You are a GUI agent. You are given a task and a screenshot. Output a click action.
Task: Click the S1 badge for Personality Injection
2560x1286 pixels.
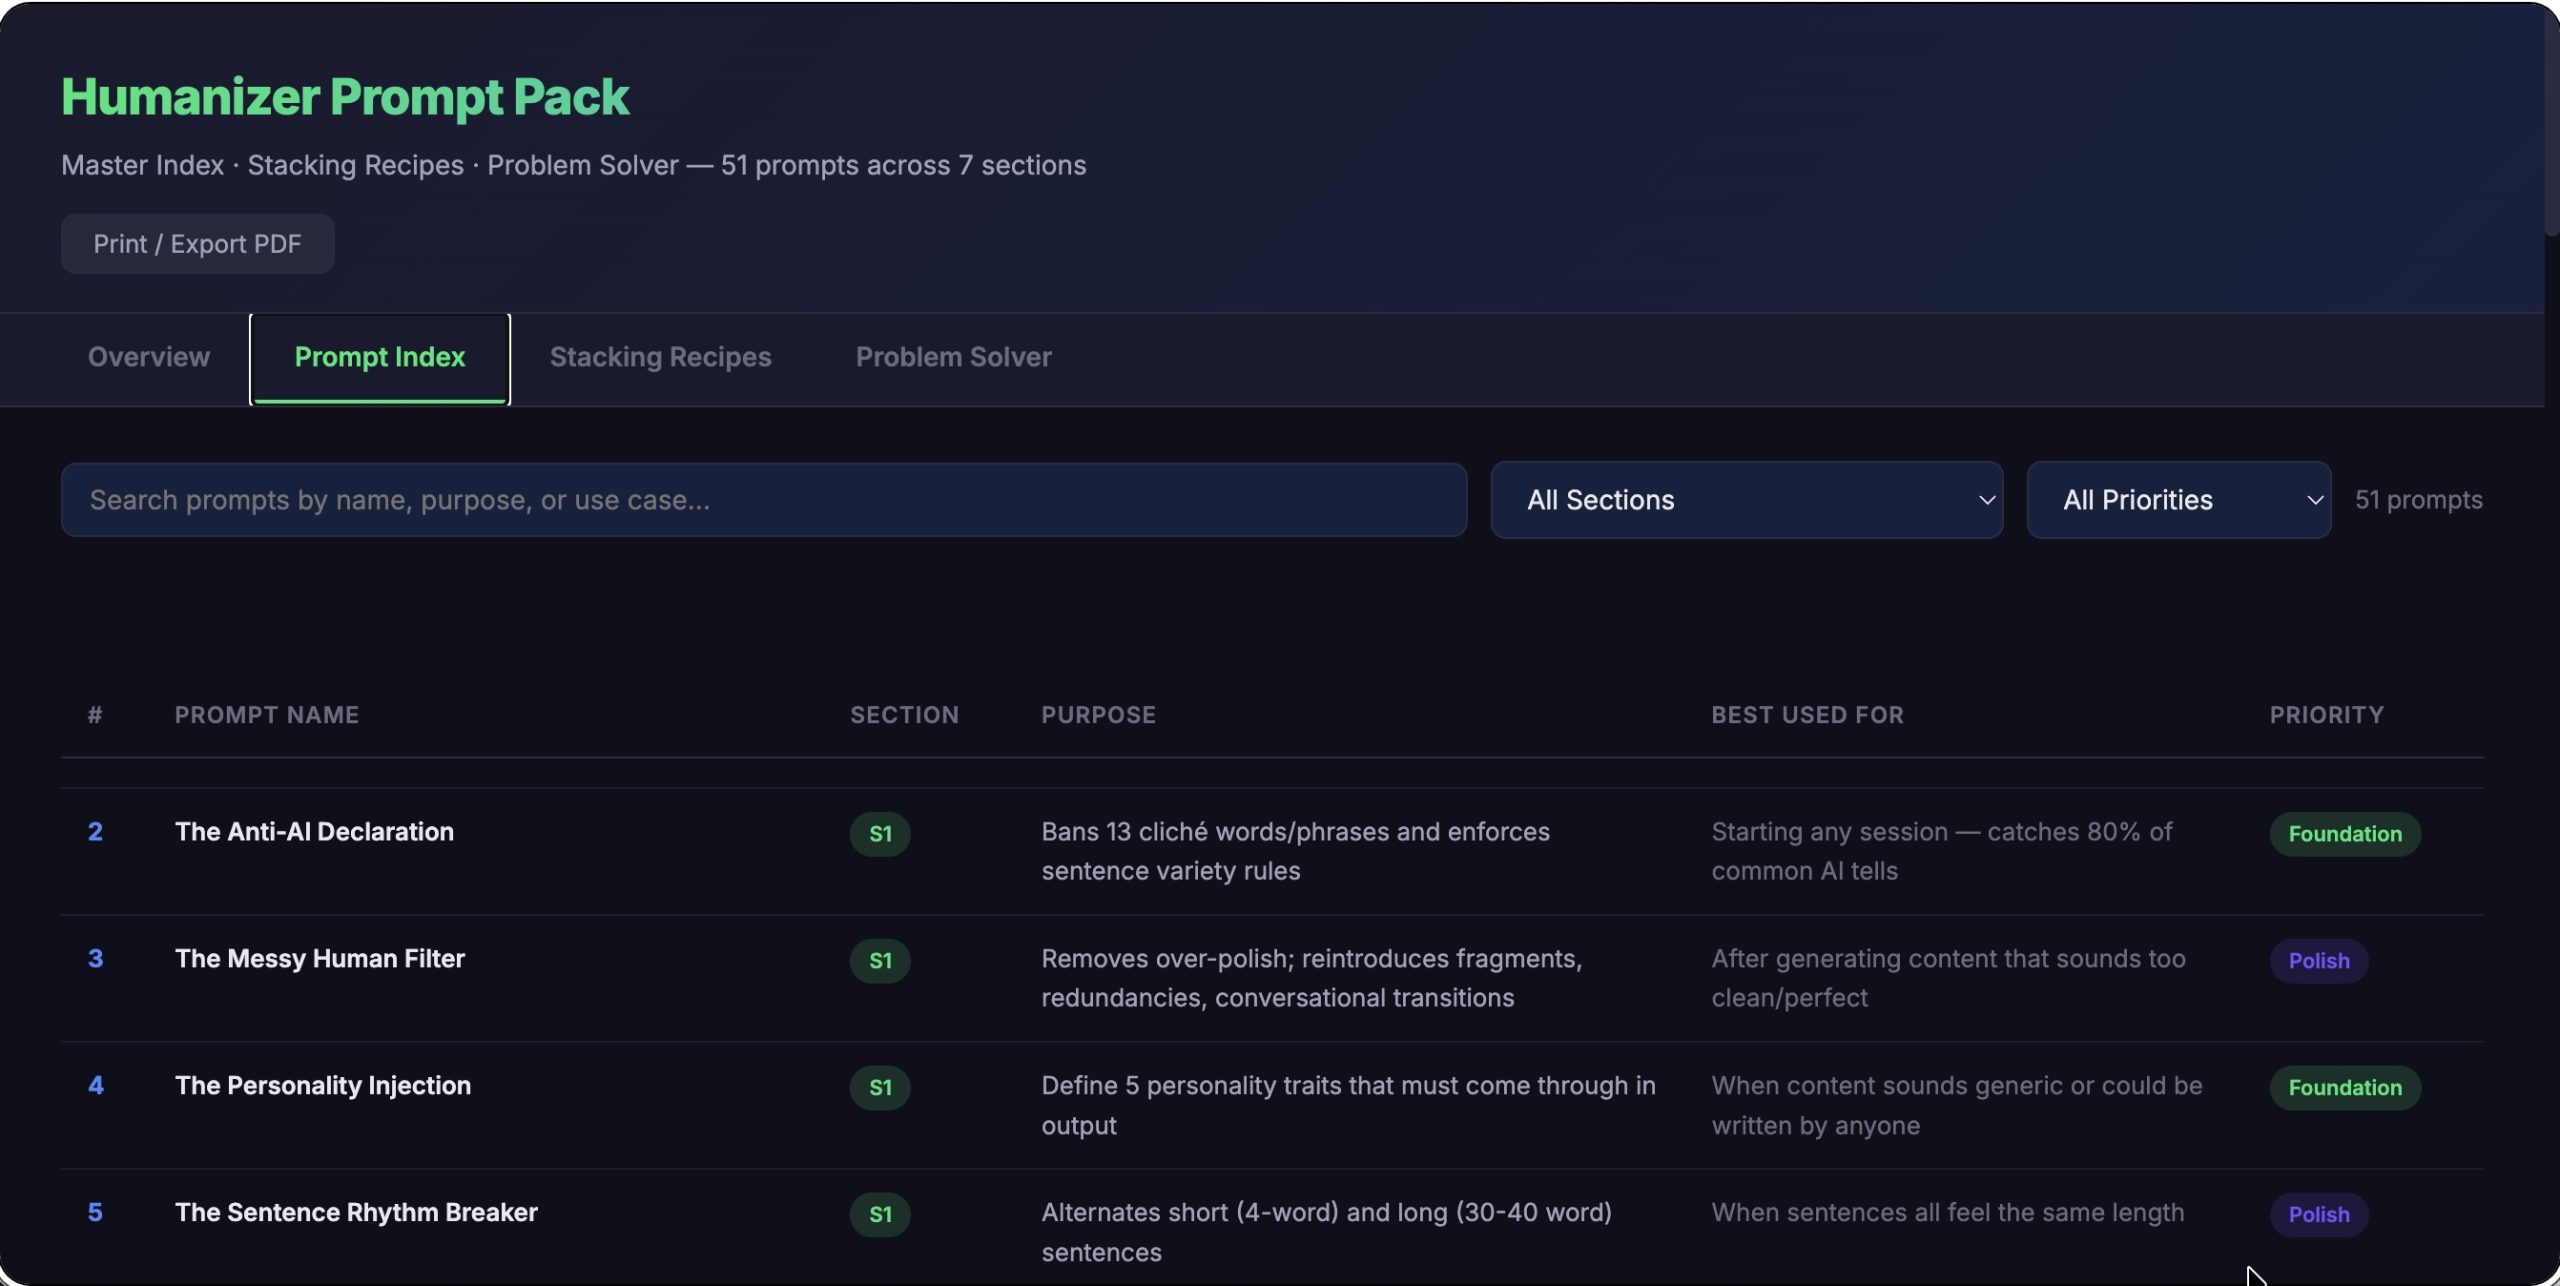click(x=879, y=1088)
